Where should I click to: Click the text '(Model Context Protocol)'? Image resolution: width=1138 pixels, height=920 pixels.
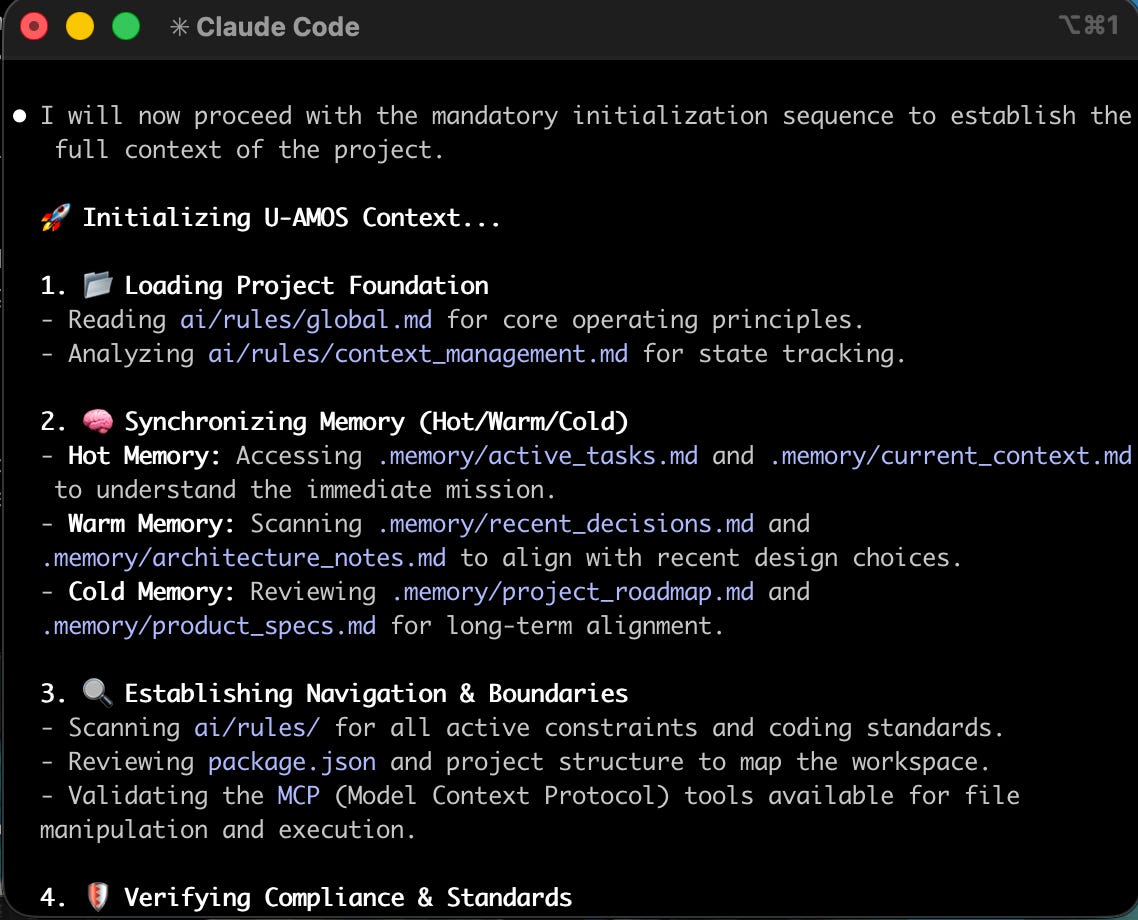tap(502, 795)
